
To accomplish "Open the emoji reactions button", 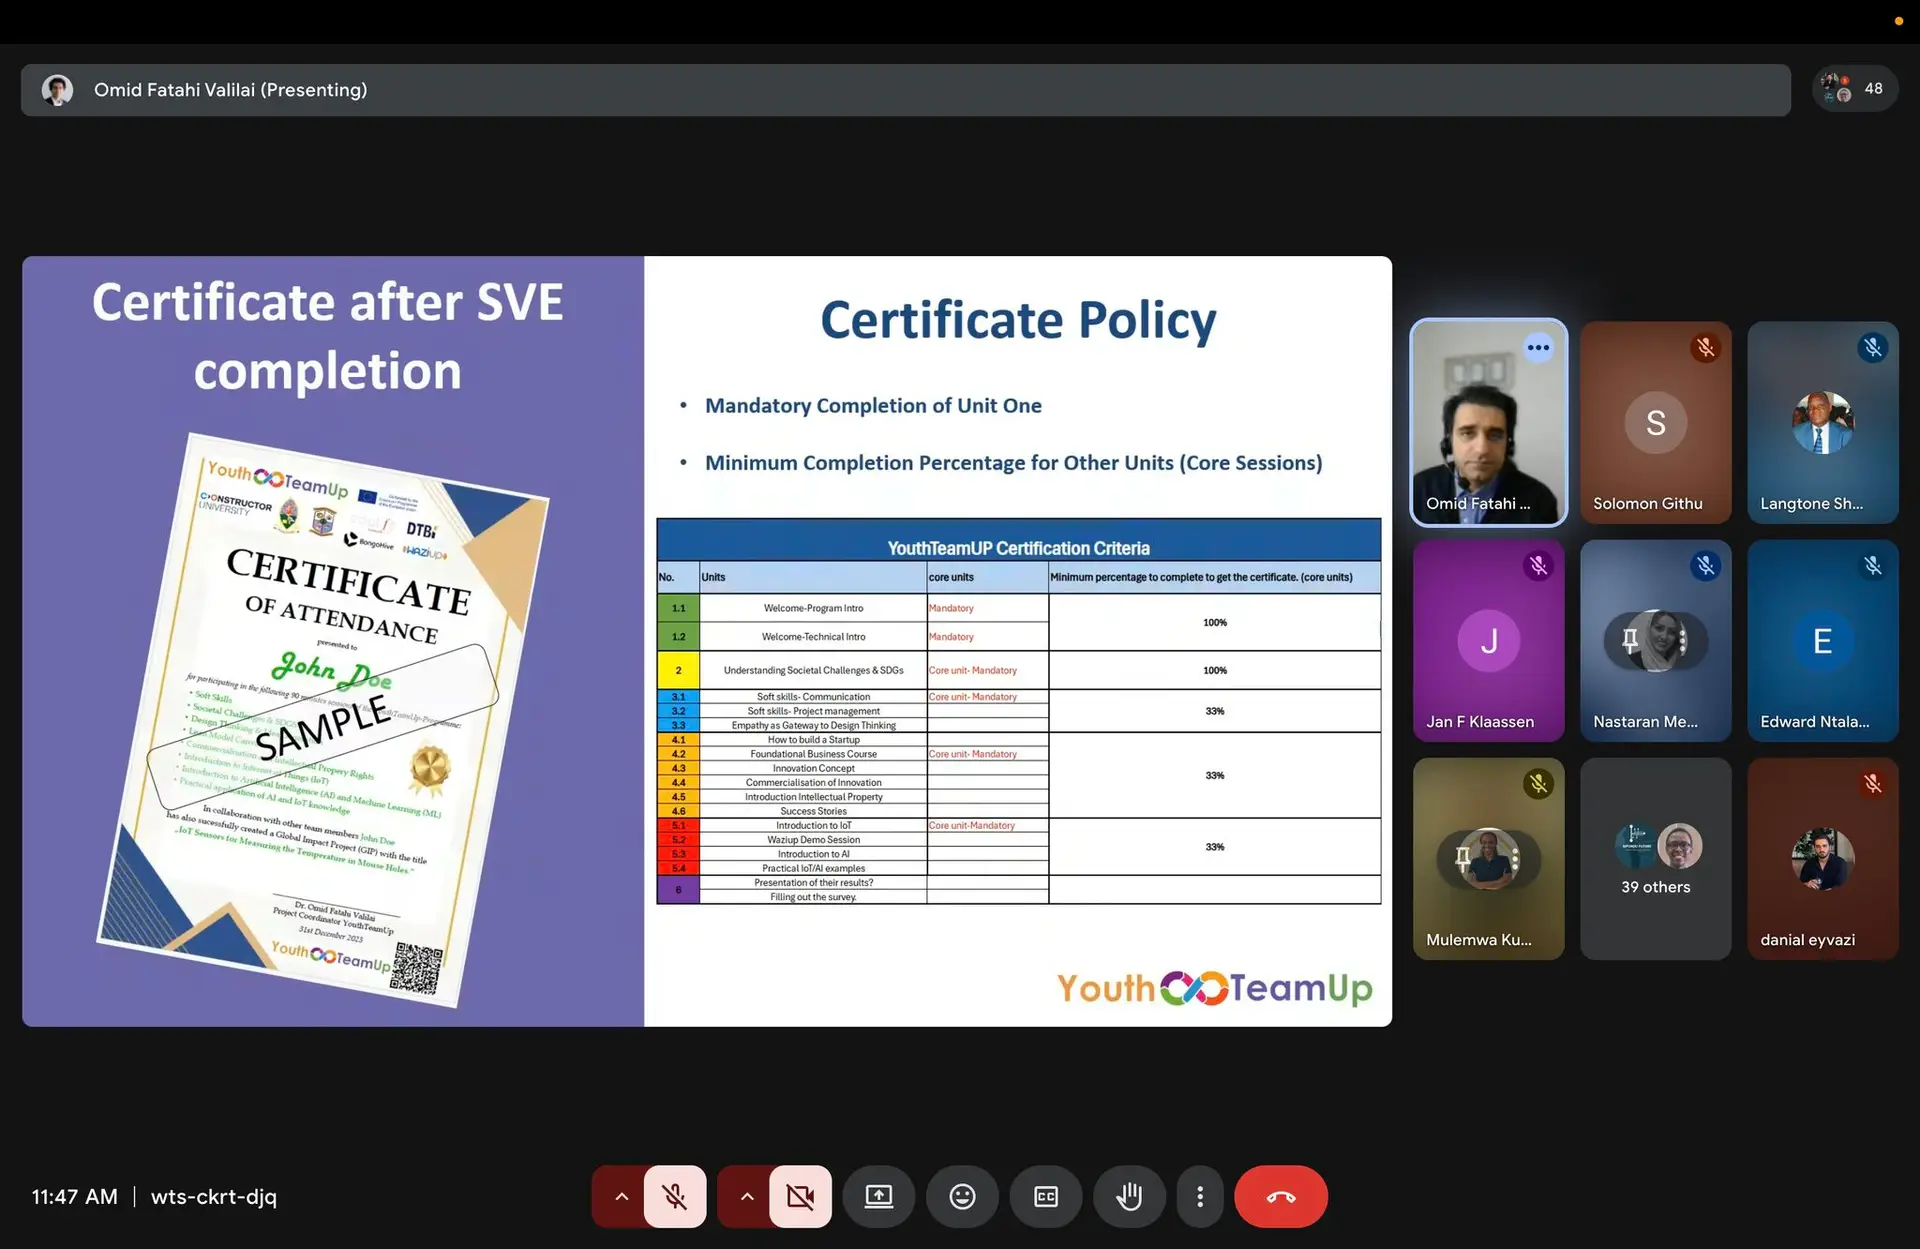I will tap(962, 1196).
